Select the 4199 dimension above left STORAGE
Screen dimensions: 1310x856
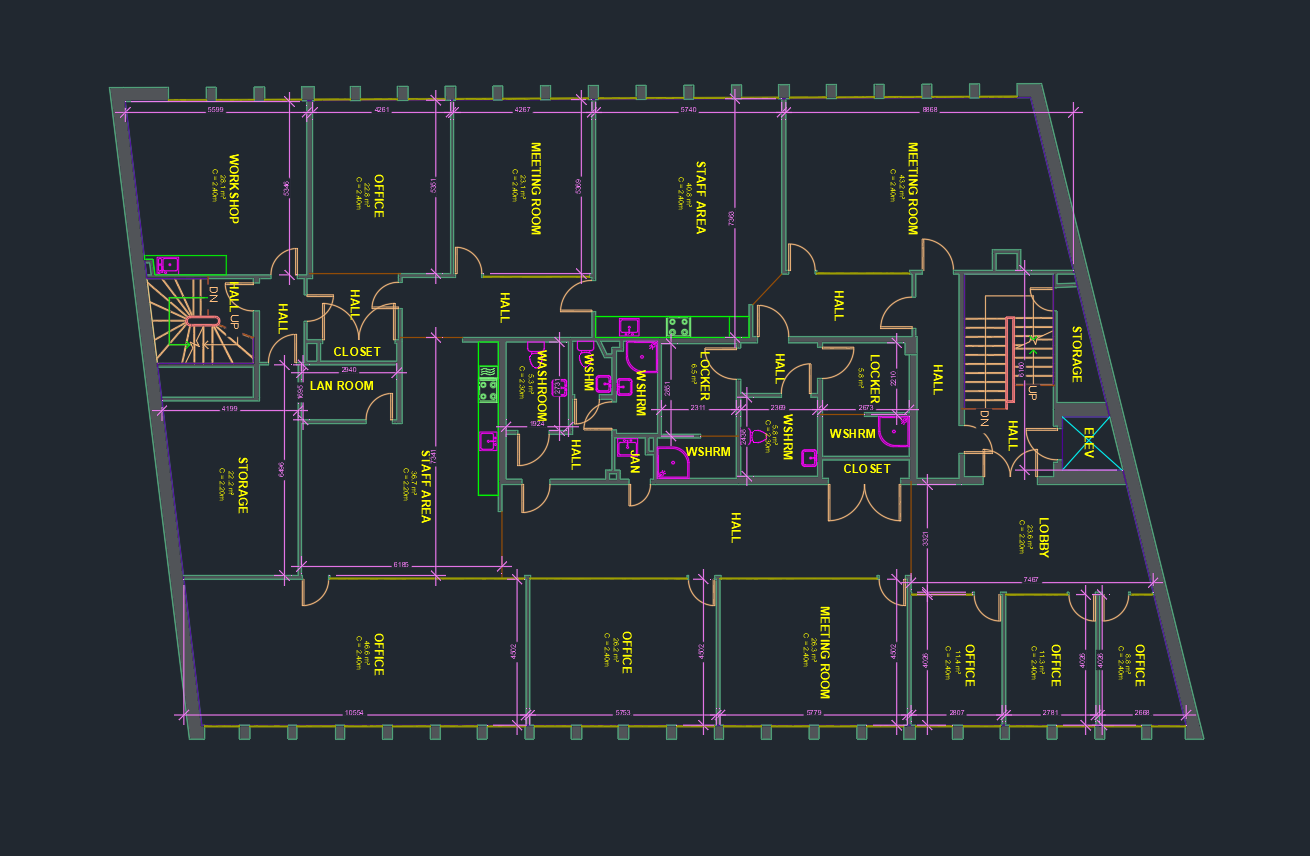[x=229, y=408]
